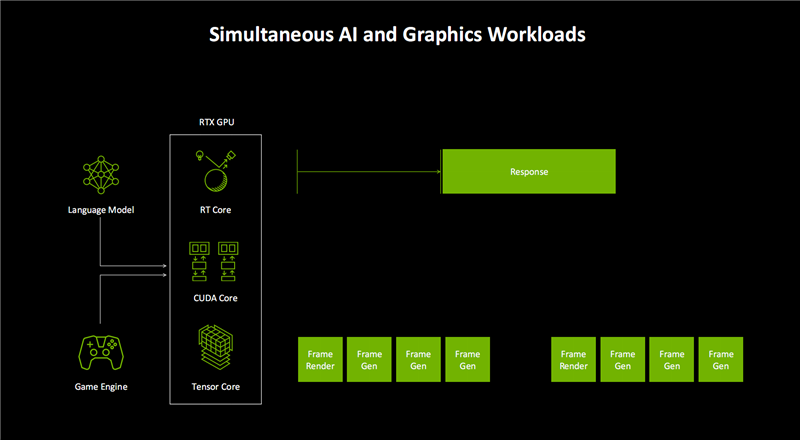Click the "CUDA Core" text label
800x440 pixels.
point(218,298)
